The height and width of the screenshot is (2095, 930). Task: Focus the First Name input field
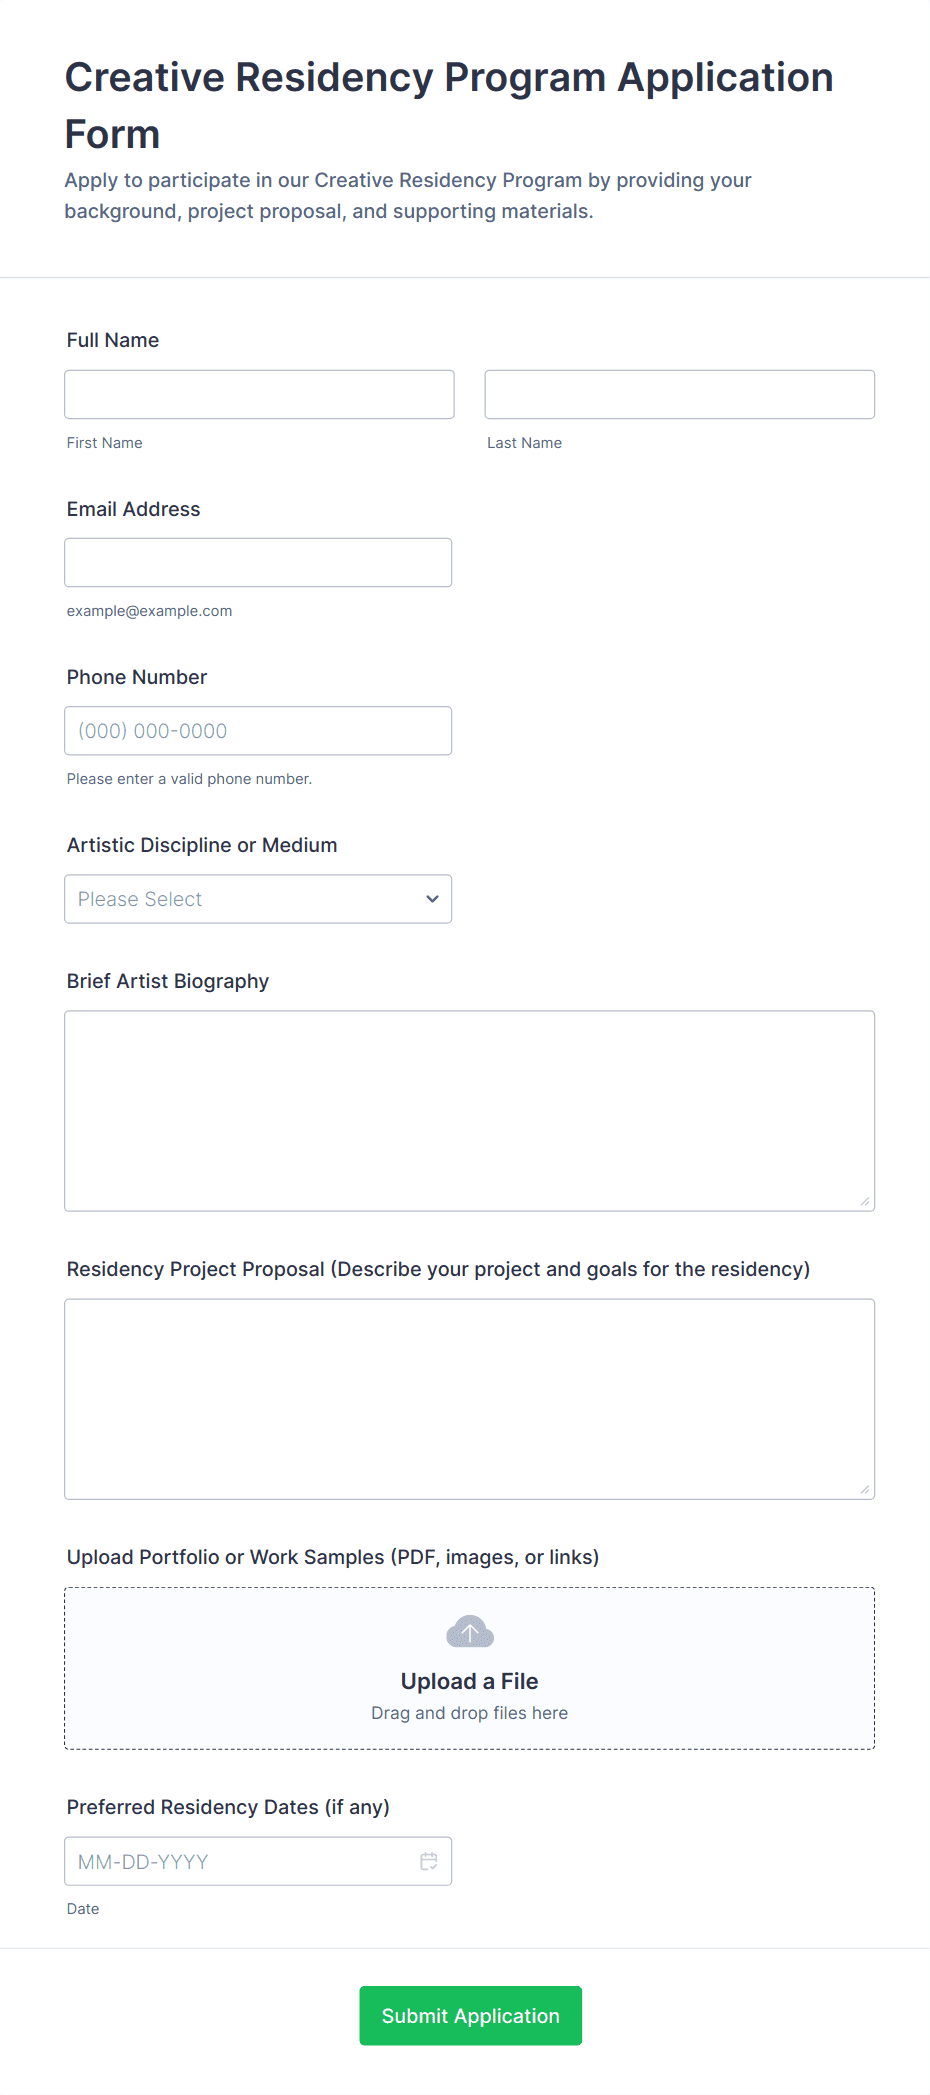click(x=259, y=395)
